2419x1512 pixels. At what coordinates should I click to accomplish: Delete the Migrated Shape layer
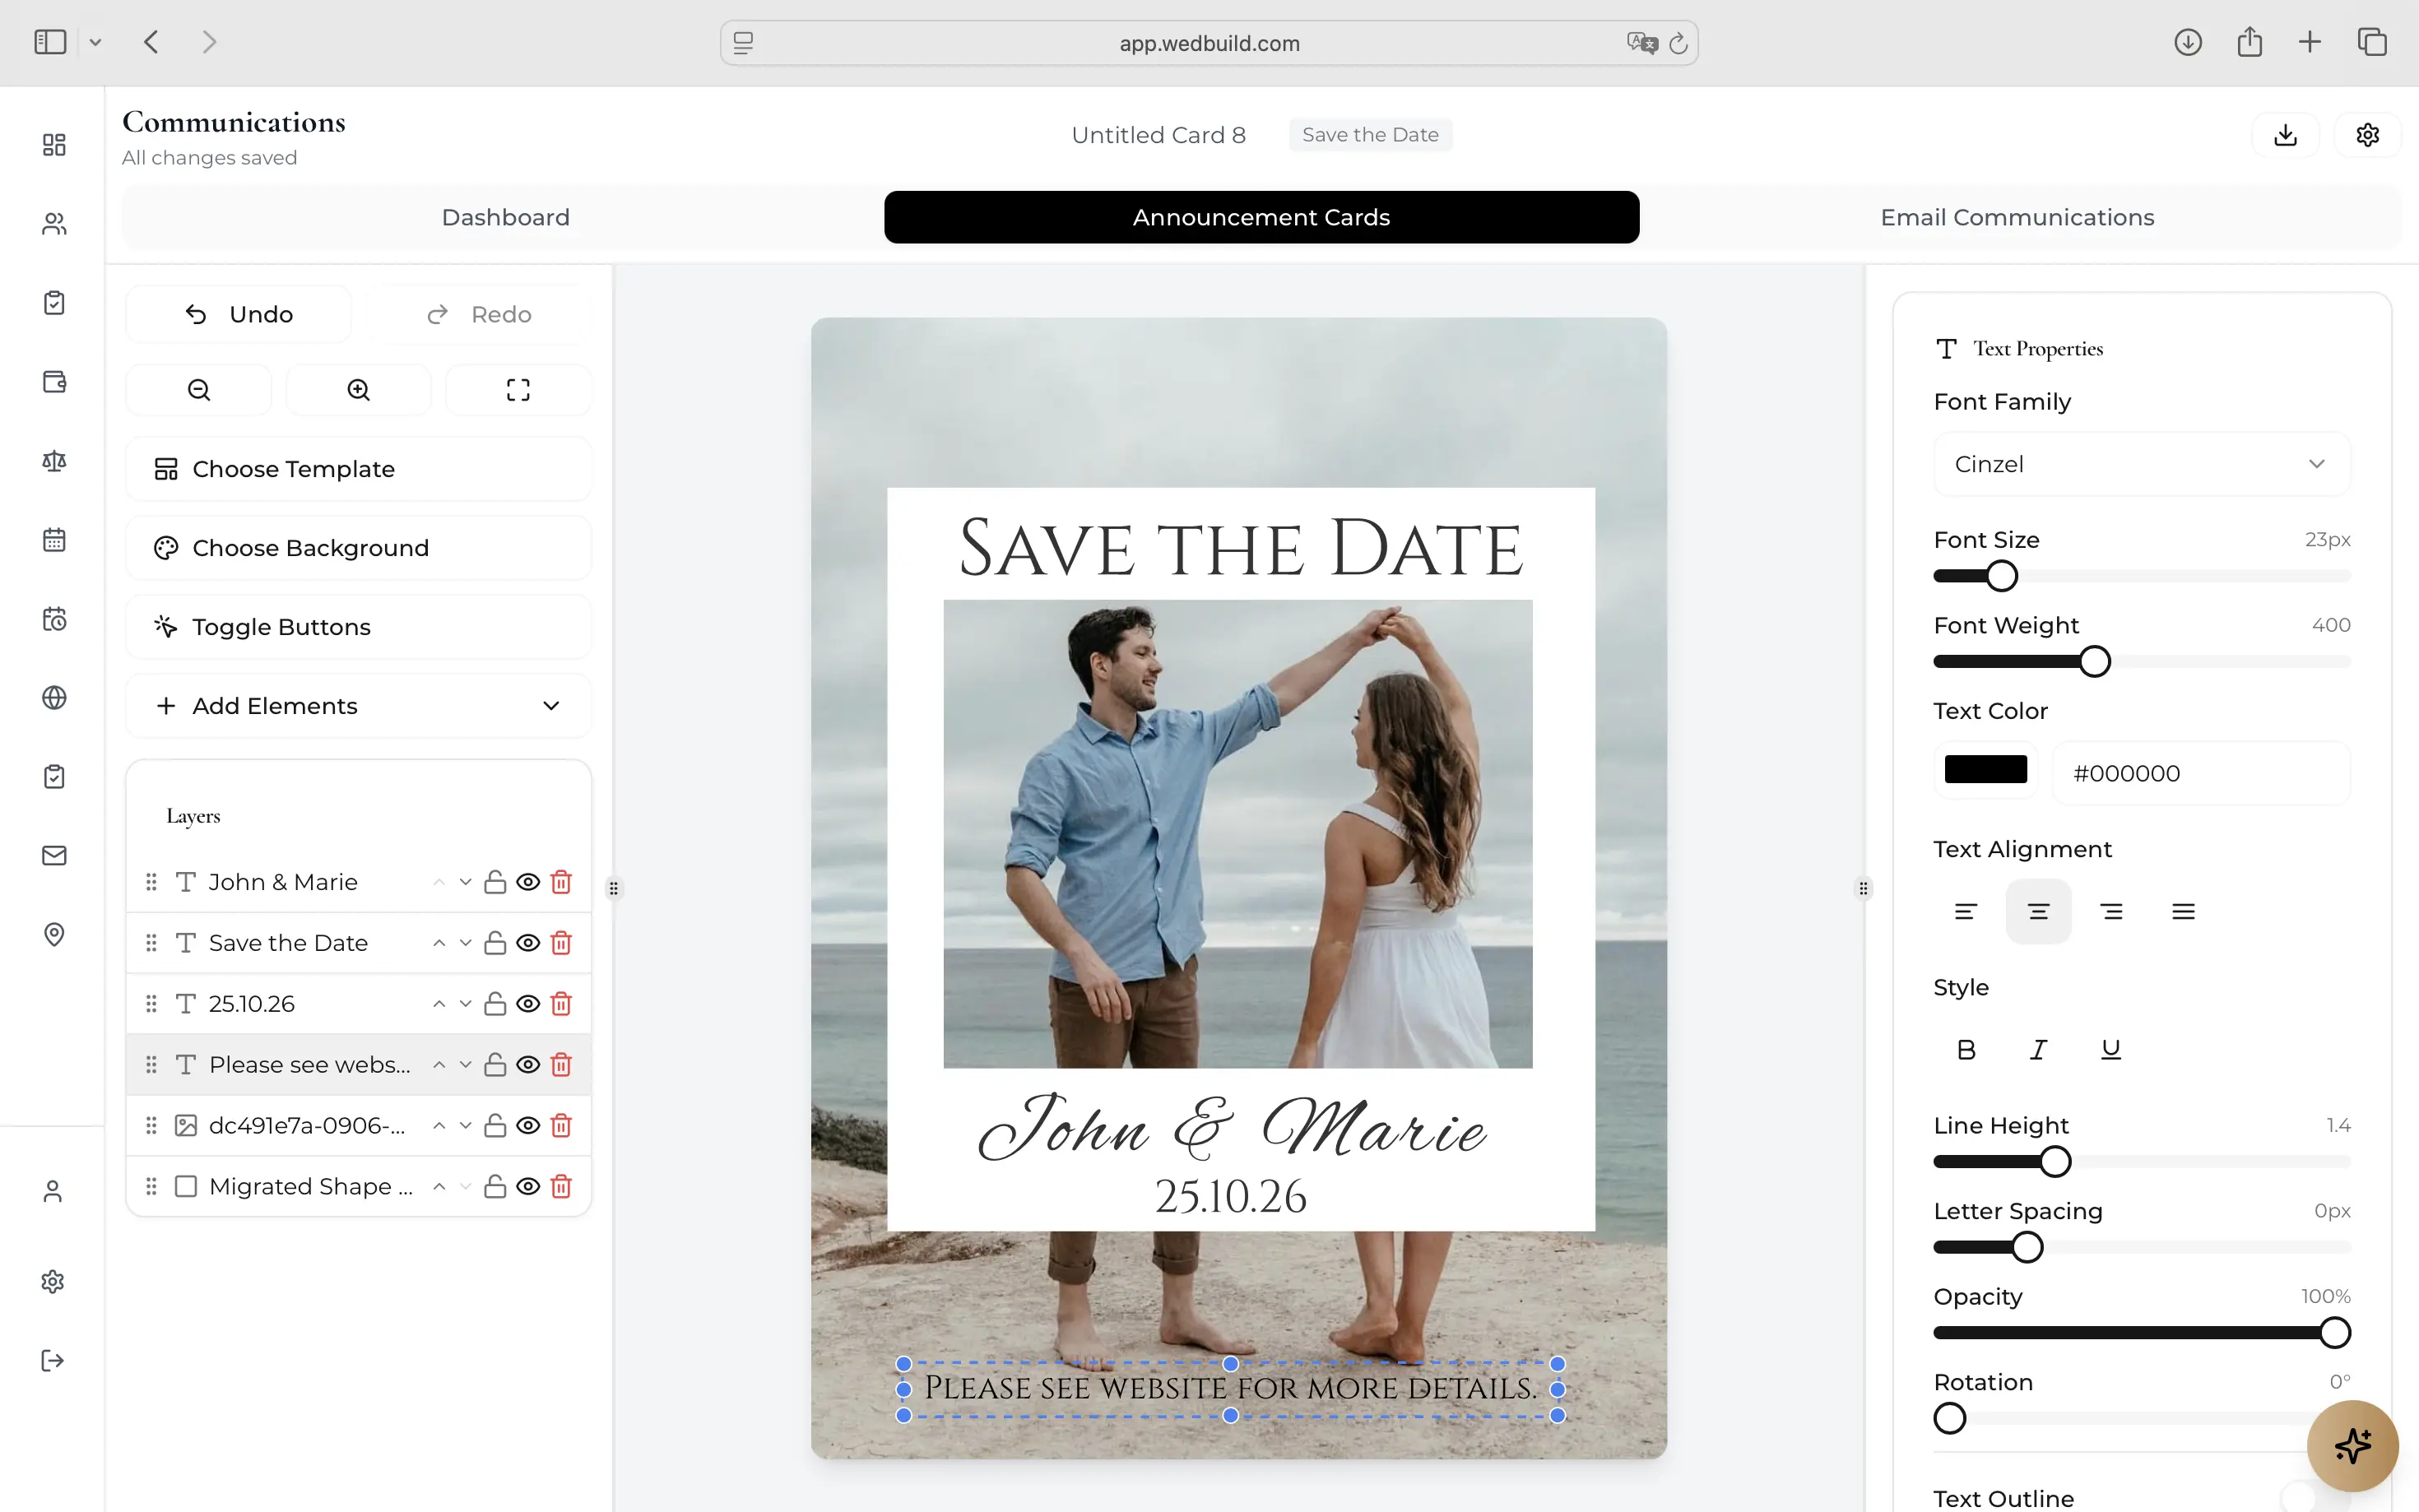point(562,1187)
